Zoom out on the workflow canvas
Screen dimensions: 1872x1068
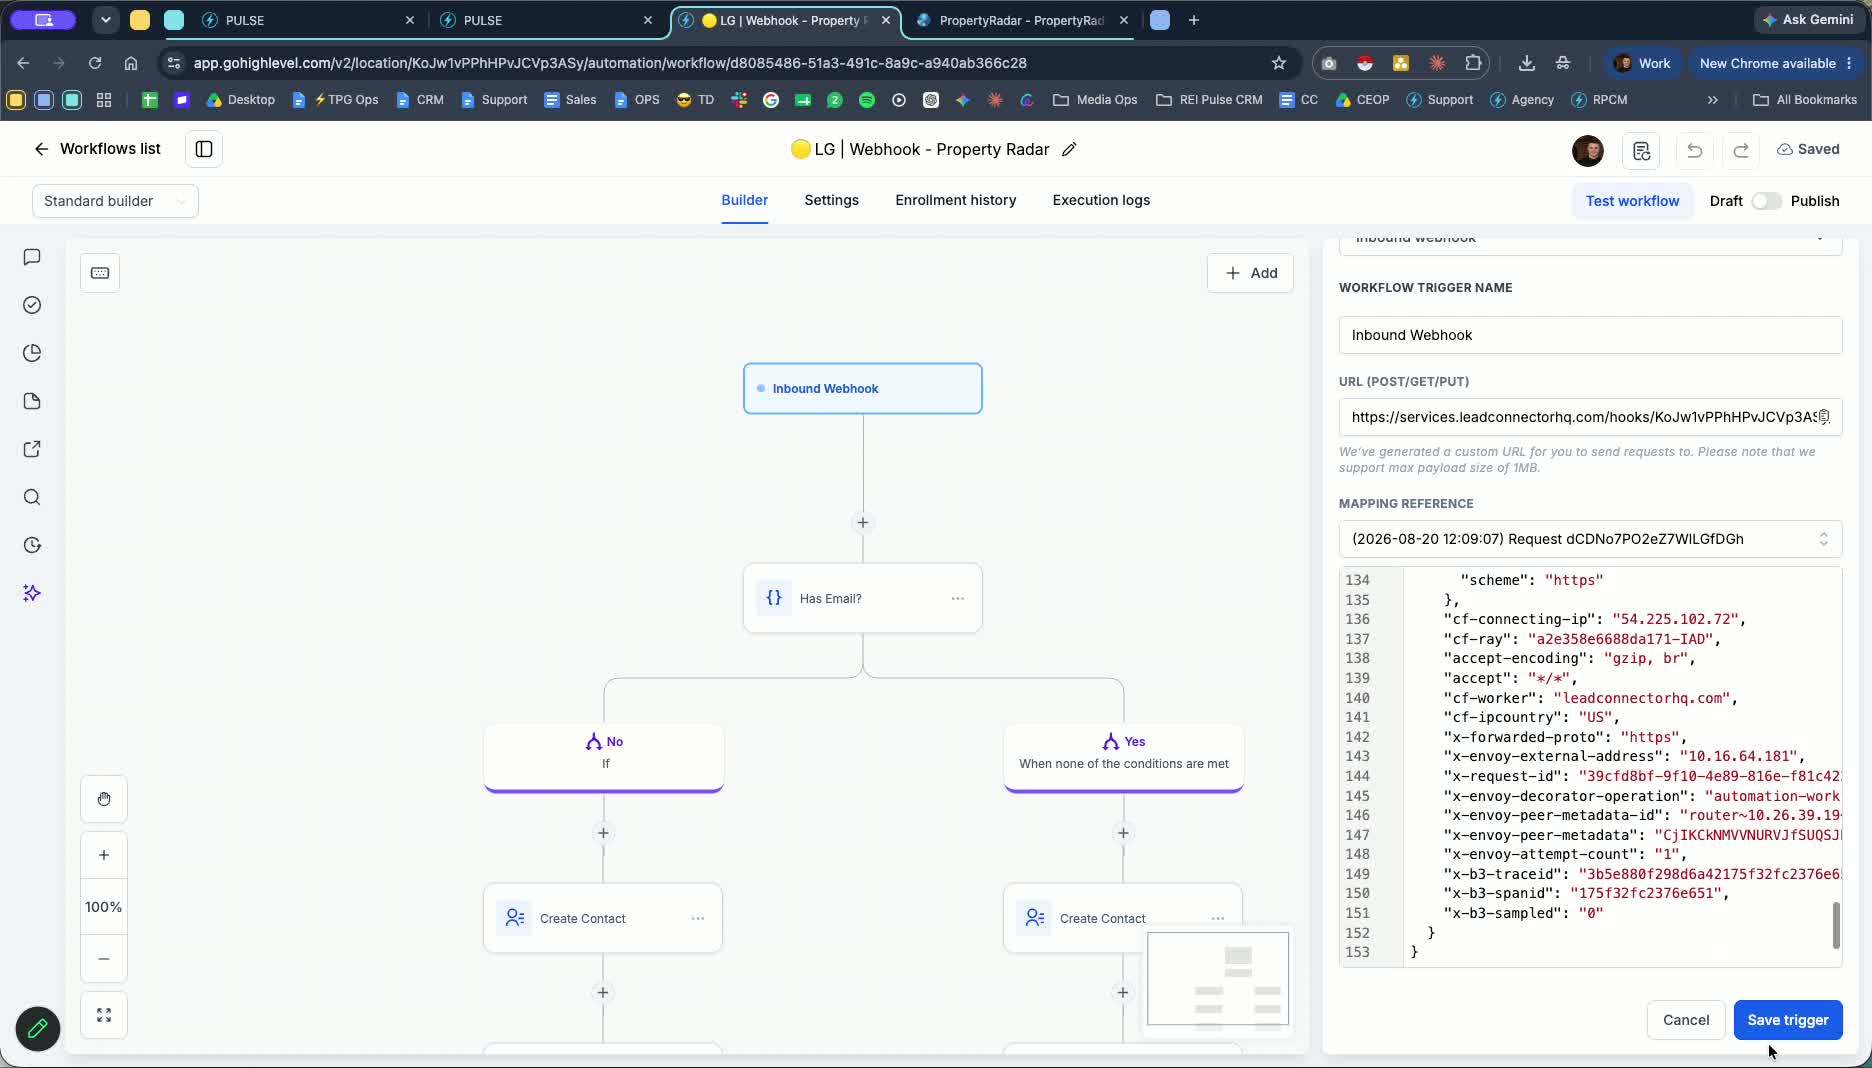tap(104, 959)
